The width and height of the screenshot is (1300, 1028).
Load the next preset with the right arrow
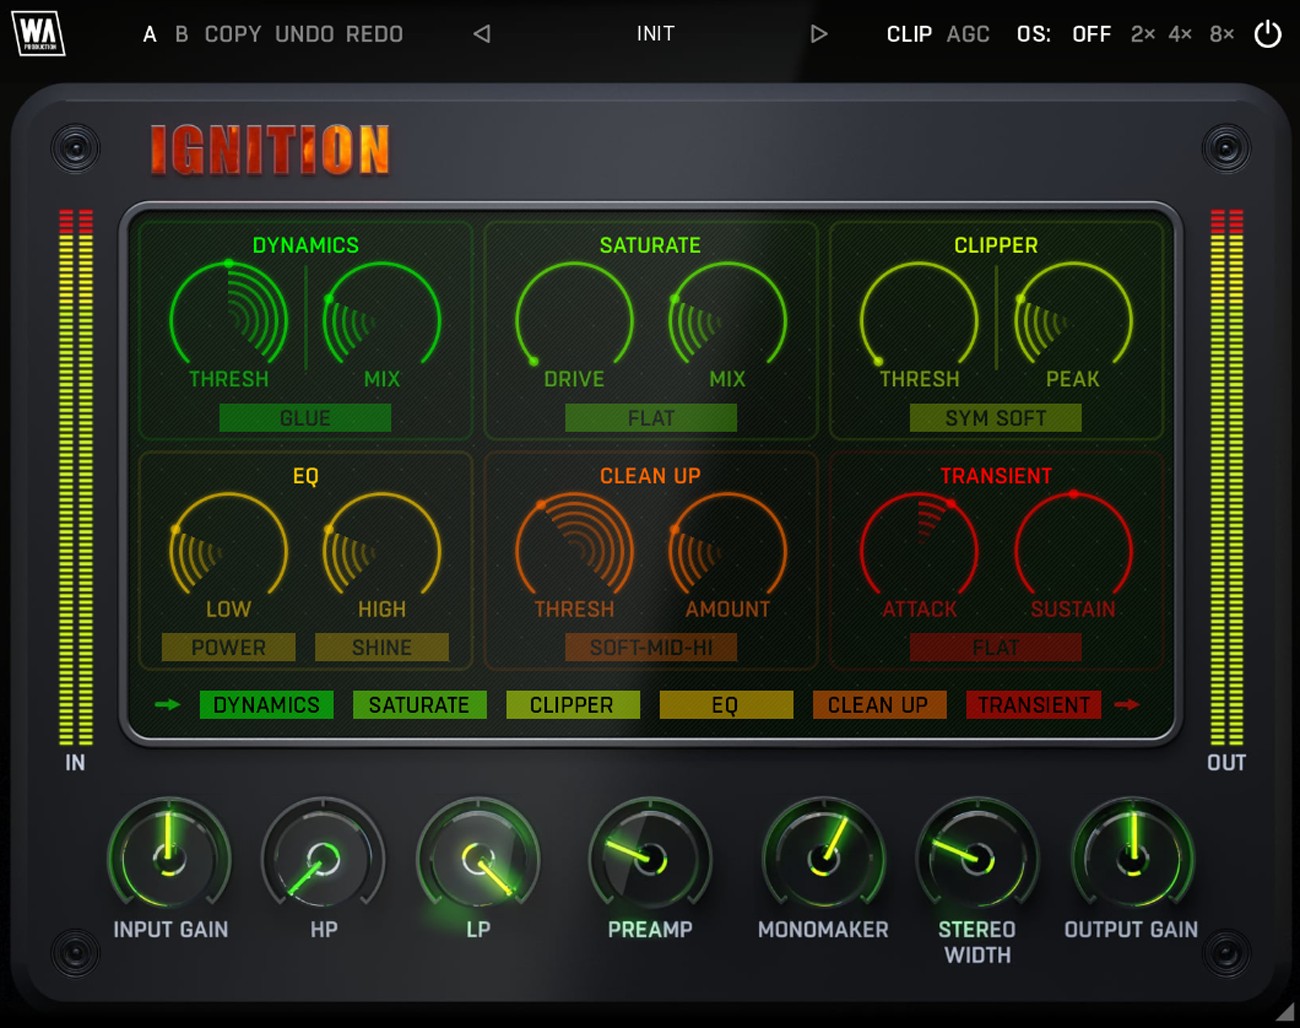tap(820, 33)
